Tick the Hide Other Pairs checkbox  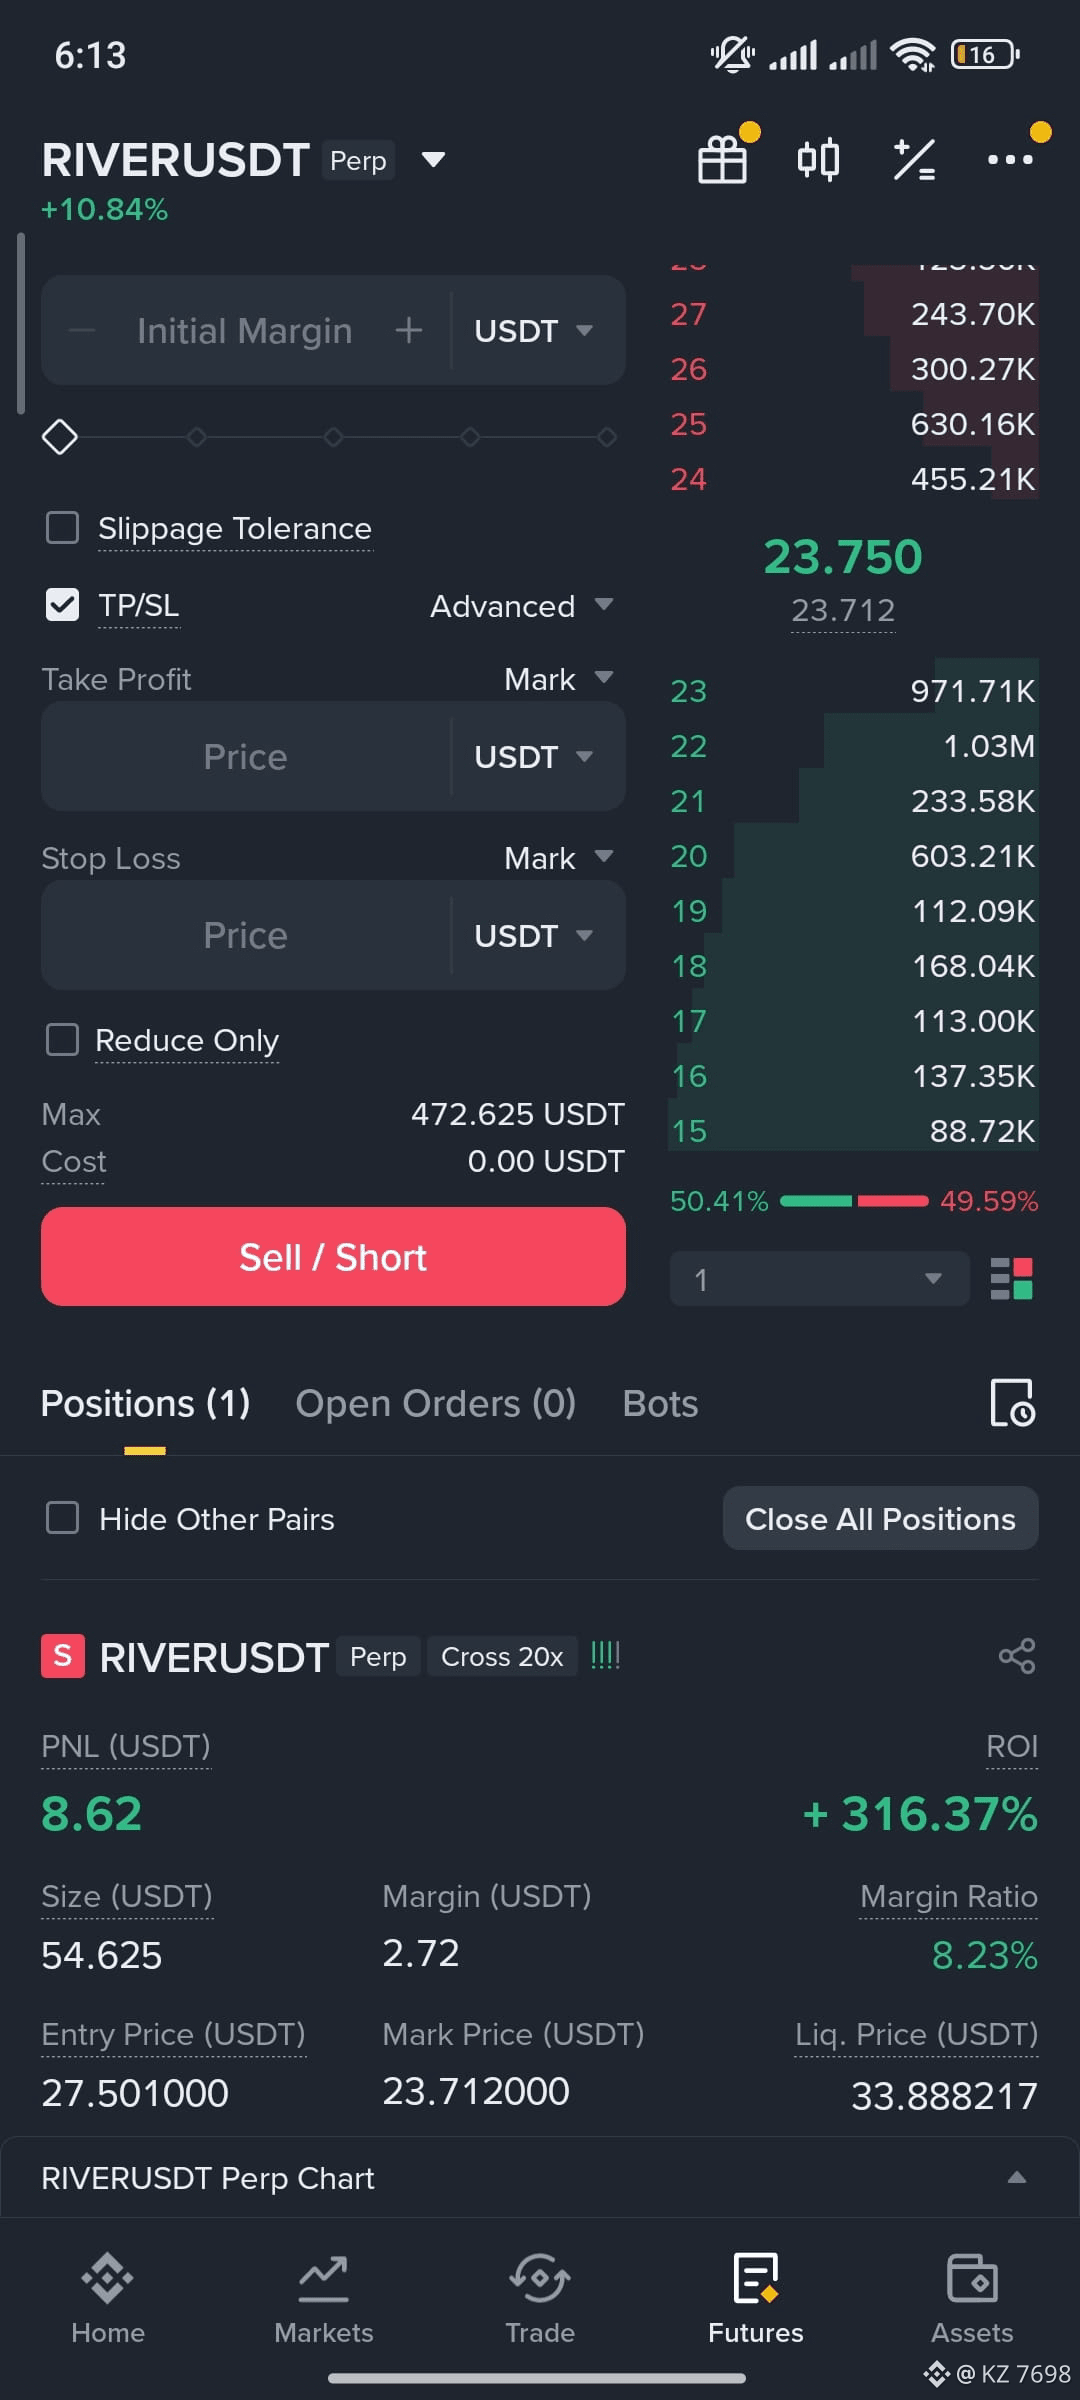(x=63, y=1518)
